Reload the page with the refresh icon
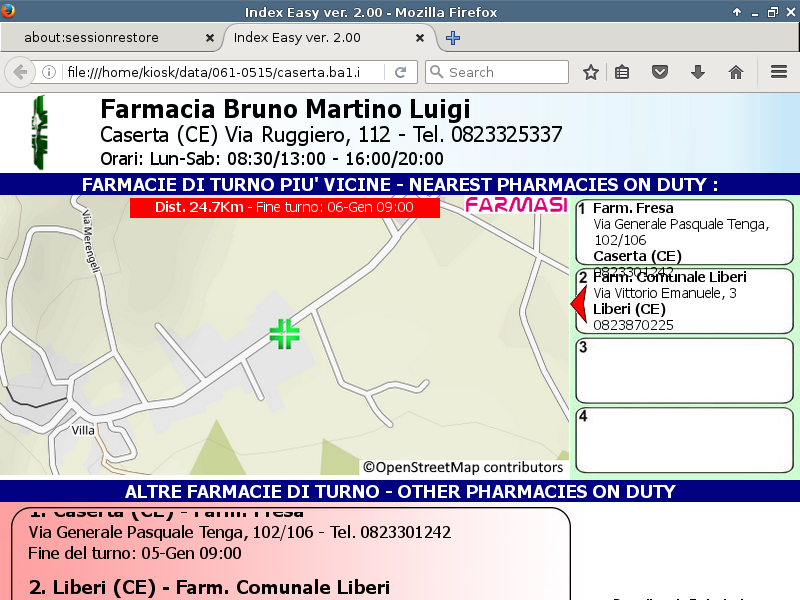The width and height of the screenshot is (800, 600). (x=400, y=72)
